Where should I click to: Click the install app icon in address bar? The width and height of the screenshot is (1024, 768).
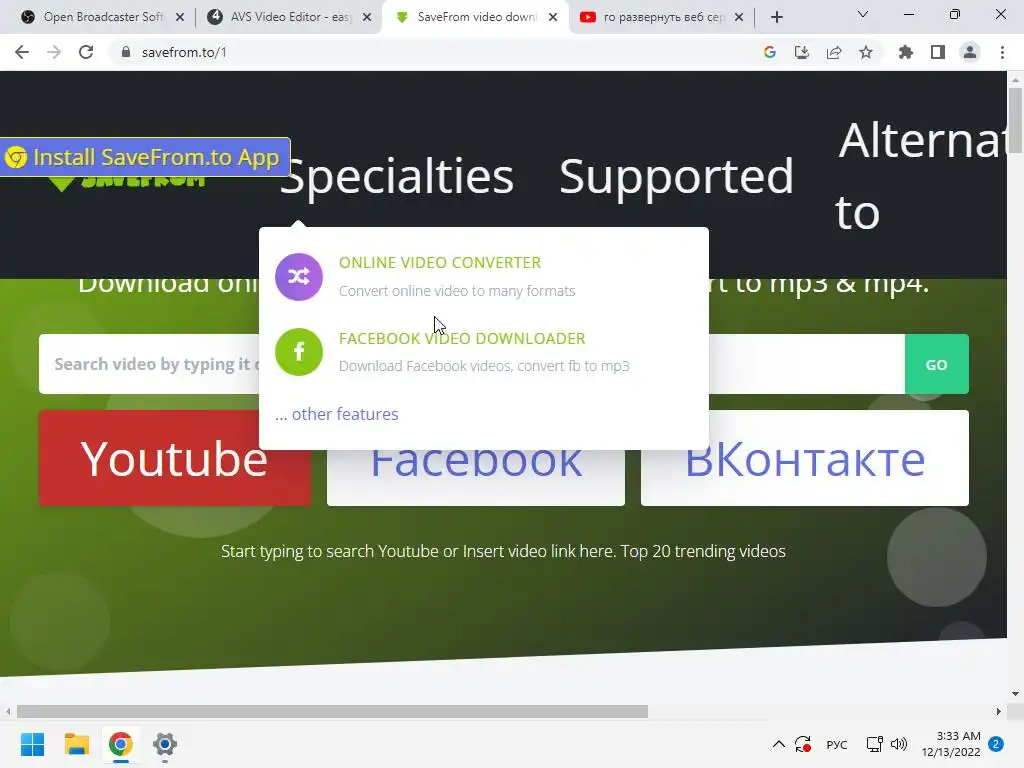(x=802, y=52)
